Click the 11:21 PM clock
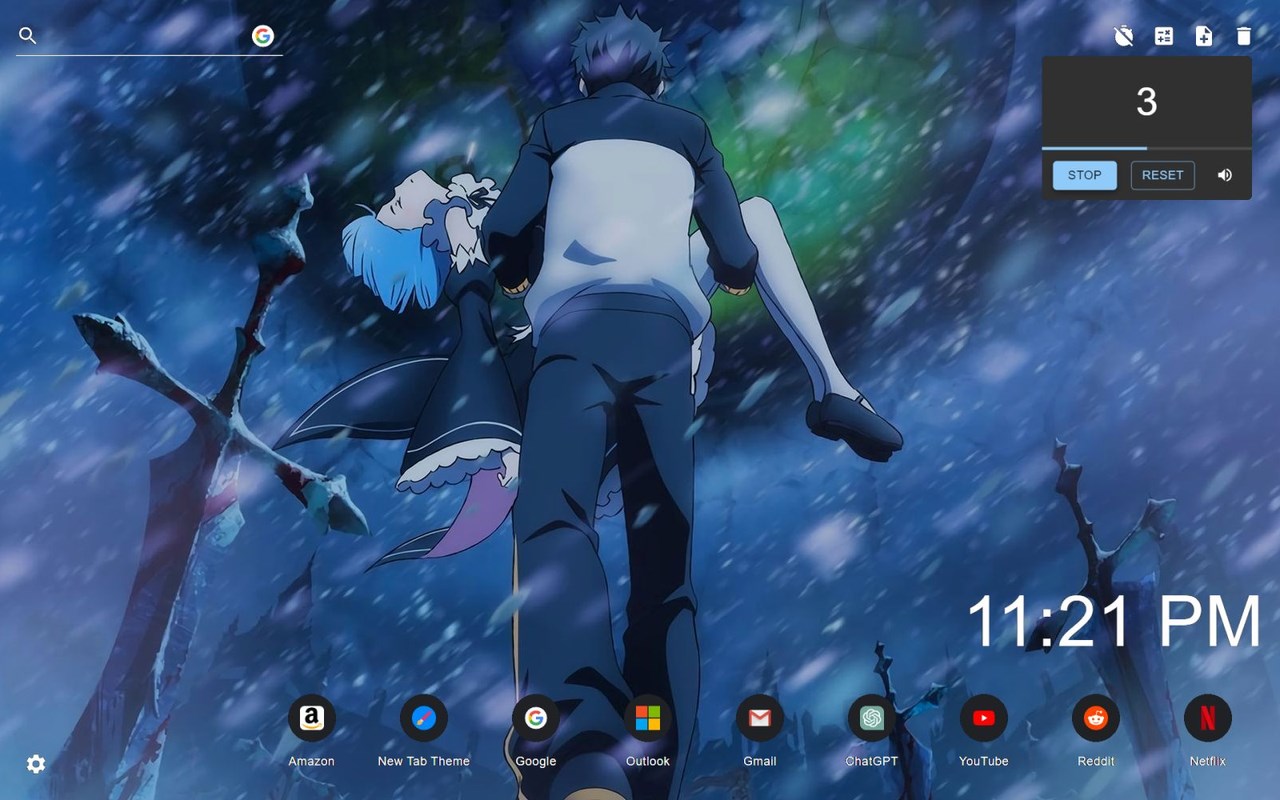Viewport: 1280px width, 800px height. click(x=1114, y=622)
